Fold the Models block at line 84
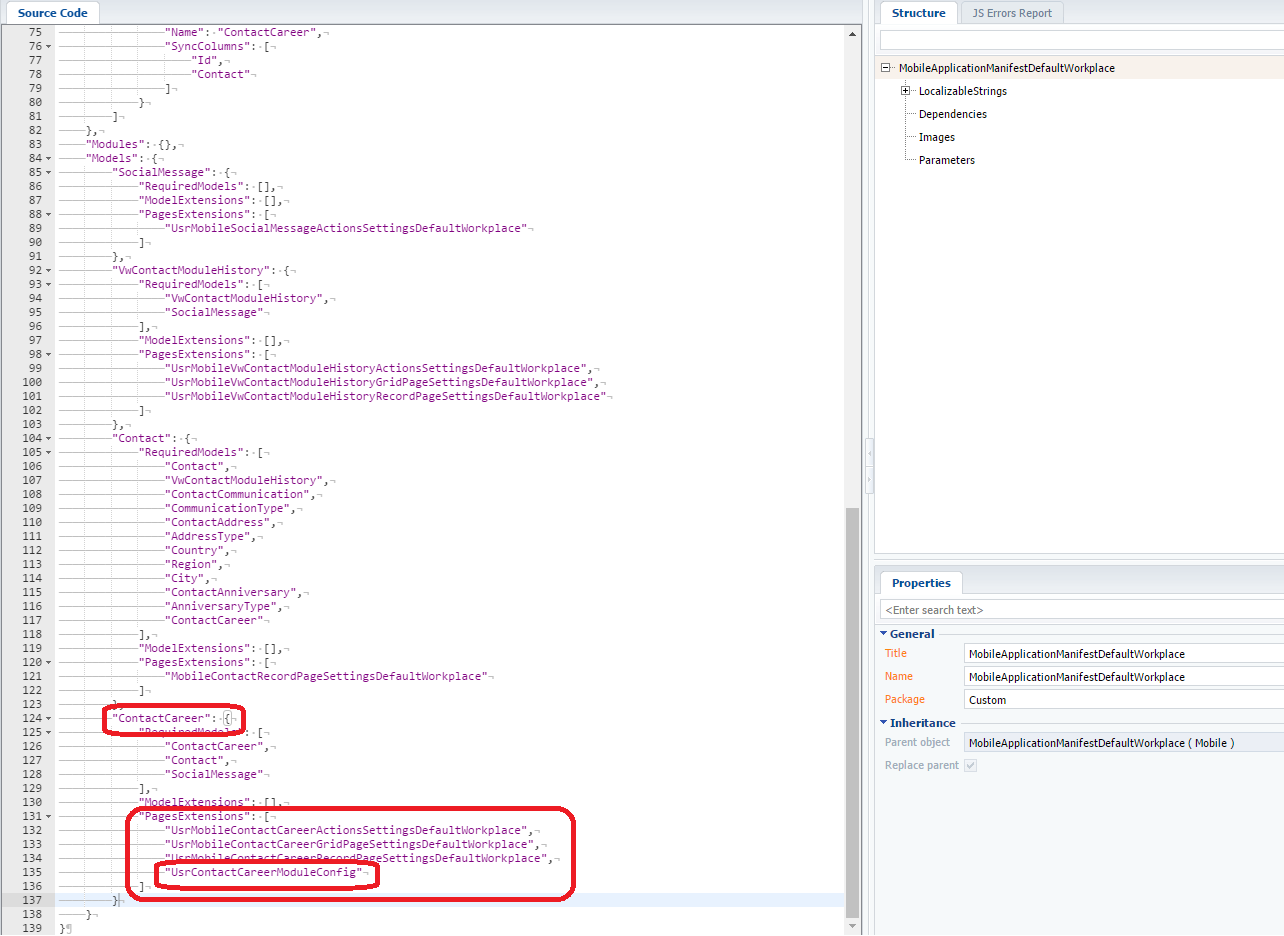The height and width of the screenshot is (936, 1284). [48, 158]
